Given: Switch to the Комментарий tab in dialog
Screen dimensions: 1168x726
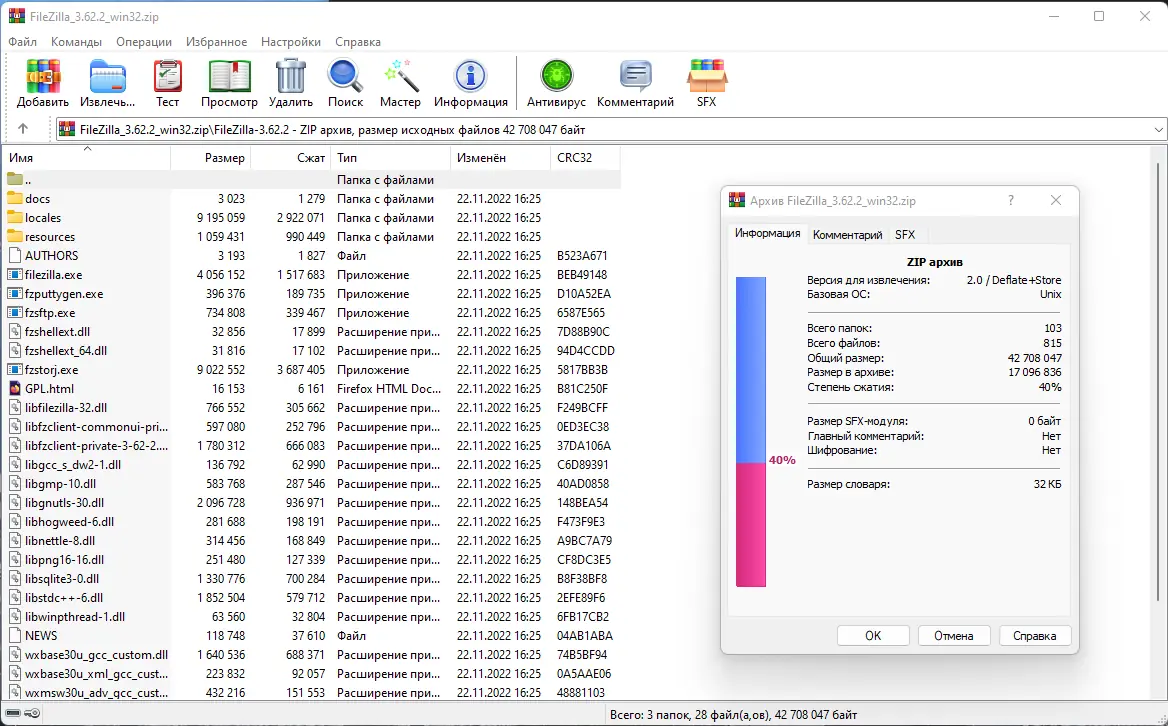Looking at the screenshot, I should click(848, 235).
